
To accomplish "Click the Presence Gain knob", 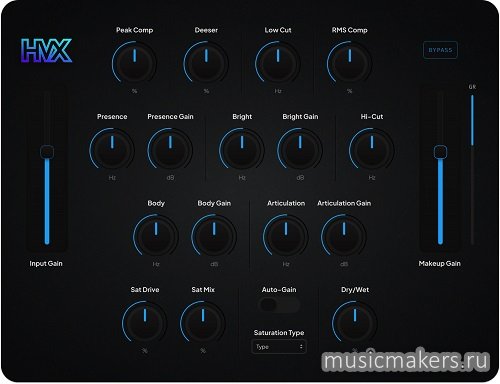I will click(170, 149).
